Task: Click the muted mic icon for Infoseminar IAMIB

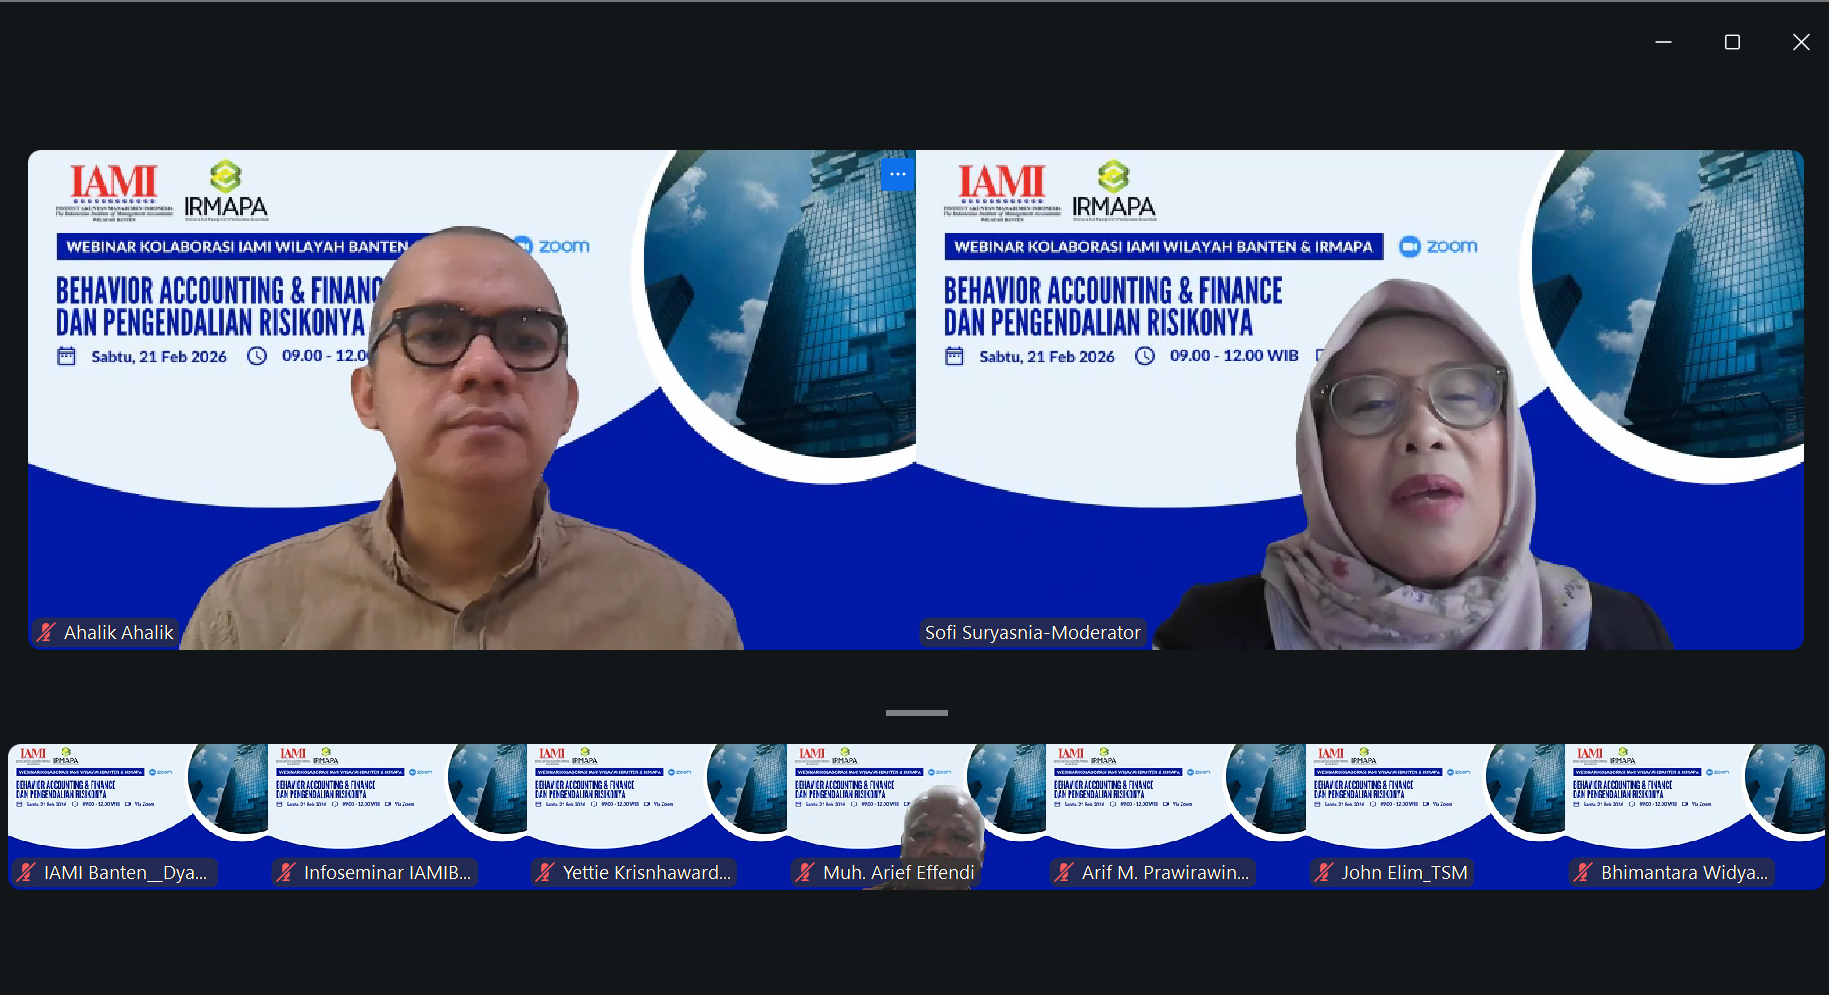Action: point(286,872)
